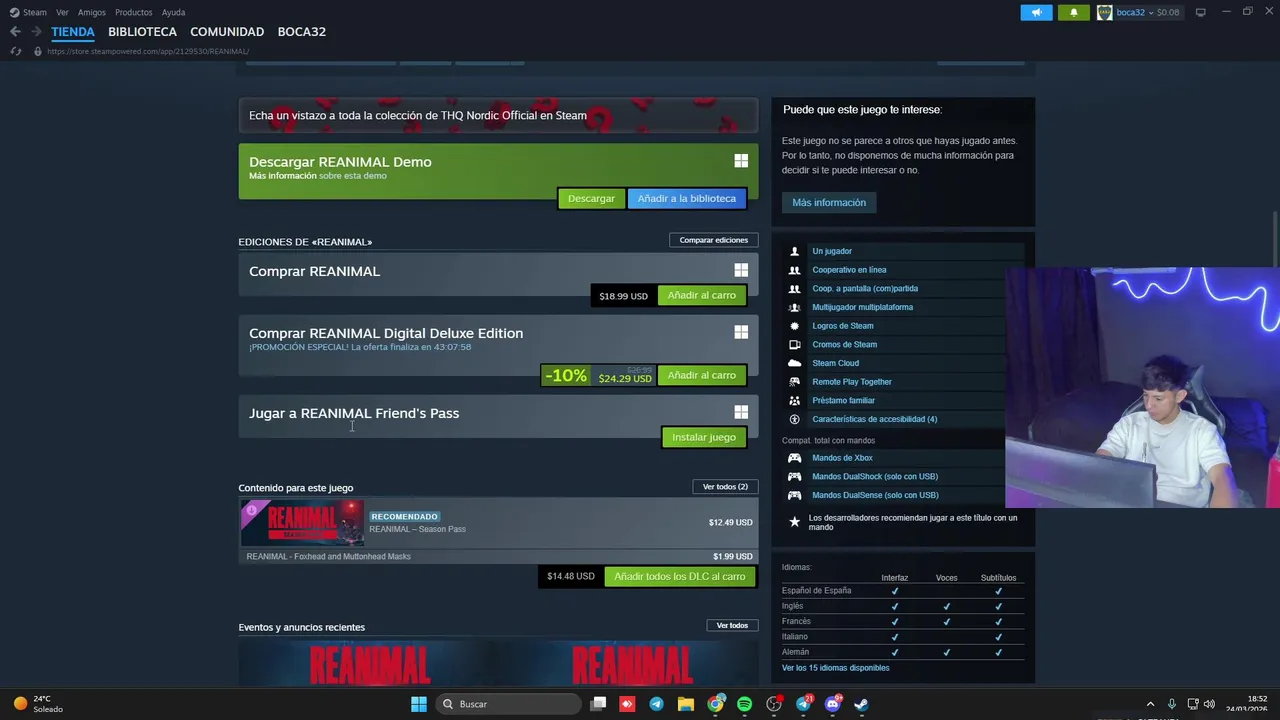Open the Ver menu
The width and height of the screenshot is (1280, 720).
62,12
